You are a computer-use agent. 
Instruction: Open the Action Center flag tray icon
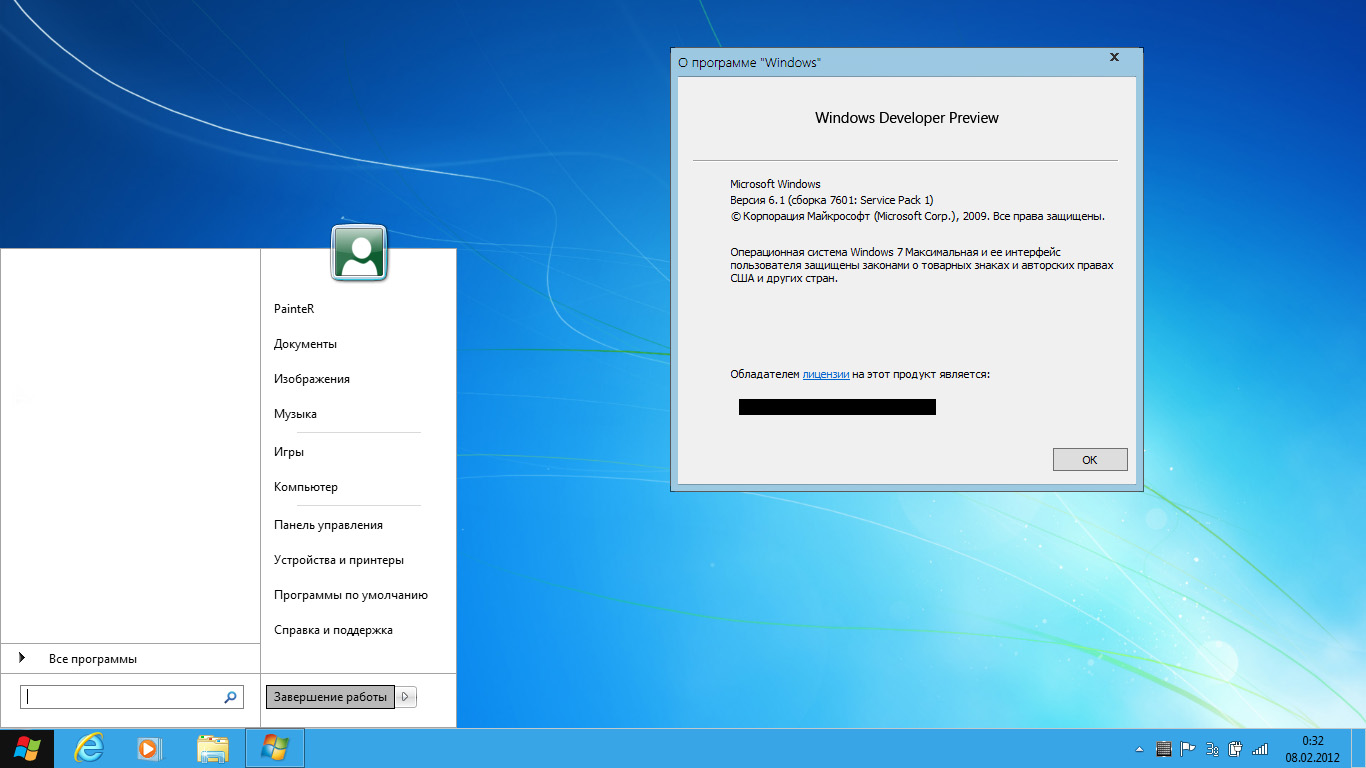pos(1188,748)
